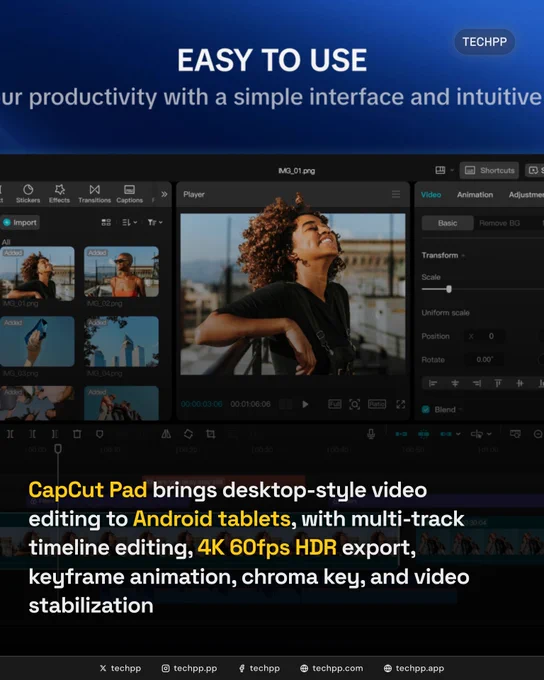This screenshot has height=680, width=544.
Task: Open the Stickers panel
Action: point(28,193)
